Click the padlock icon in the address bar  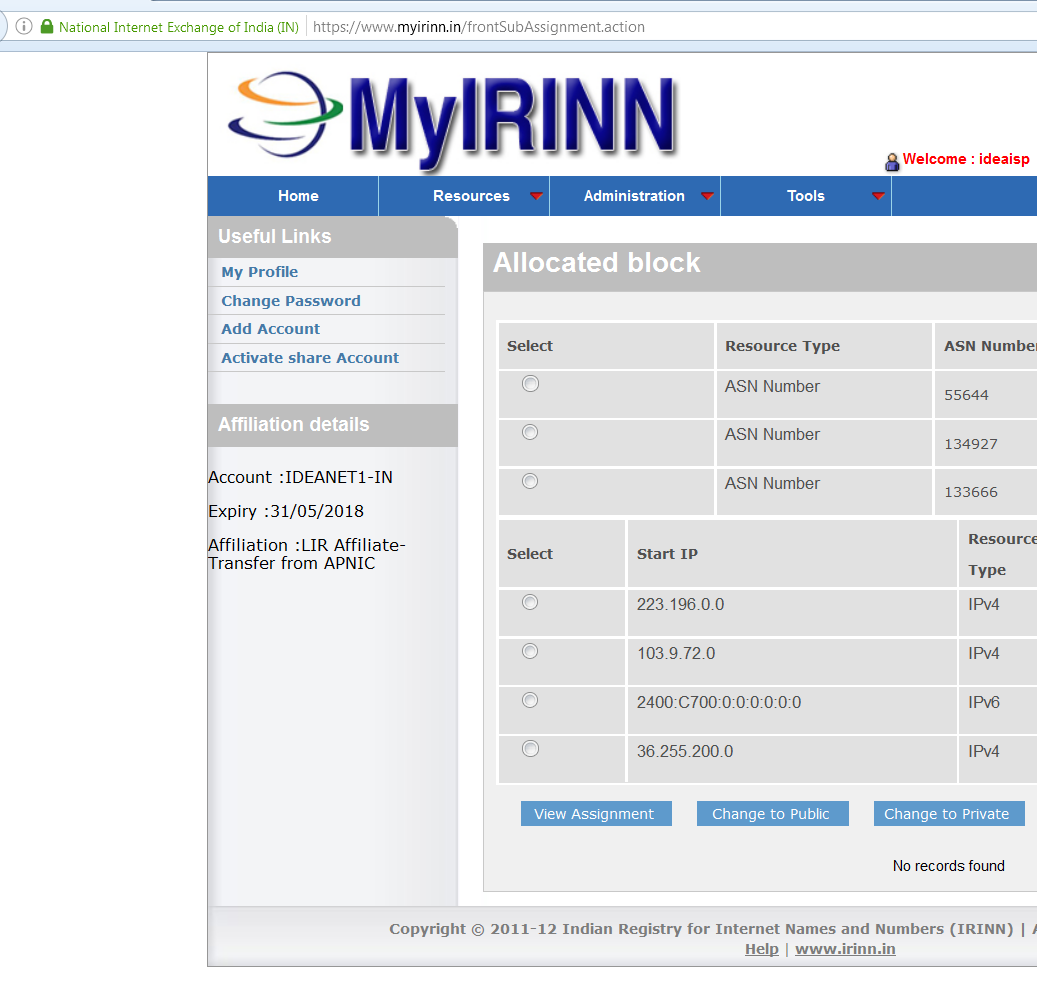46,27
